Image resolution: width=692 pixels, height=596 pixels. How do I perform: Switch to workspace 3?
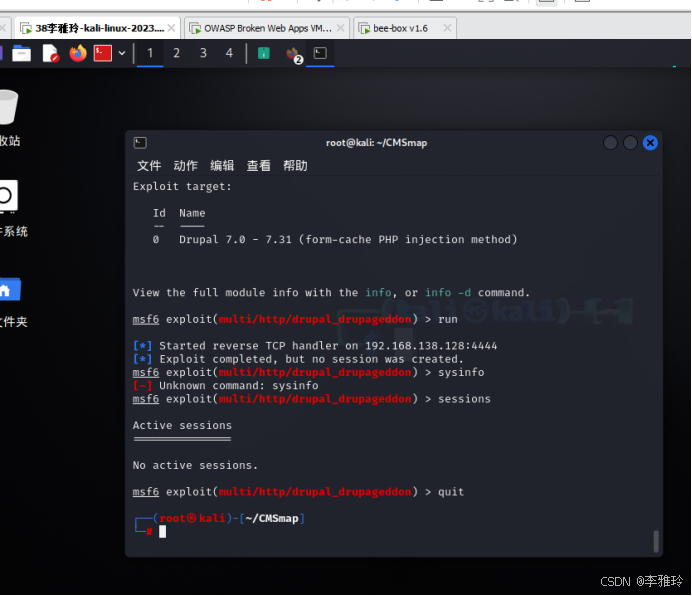point(203,53)
